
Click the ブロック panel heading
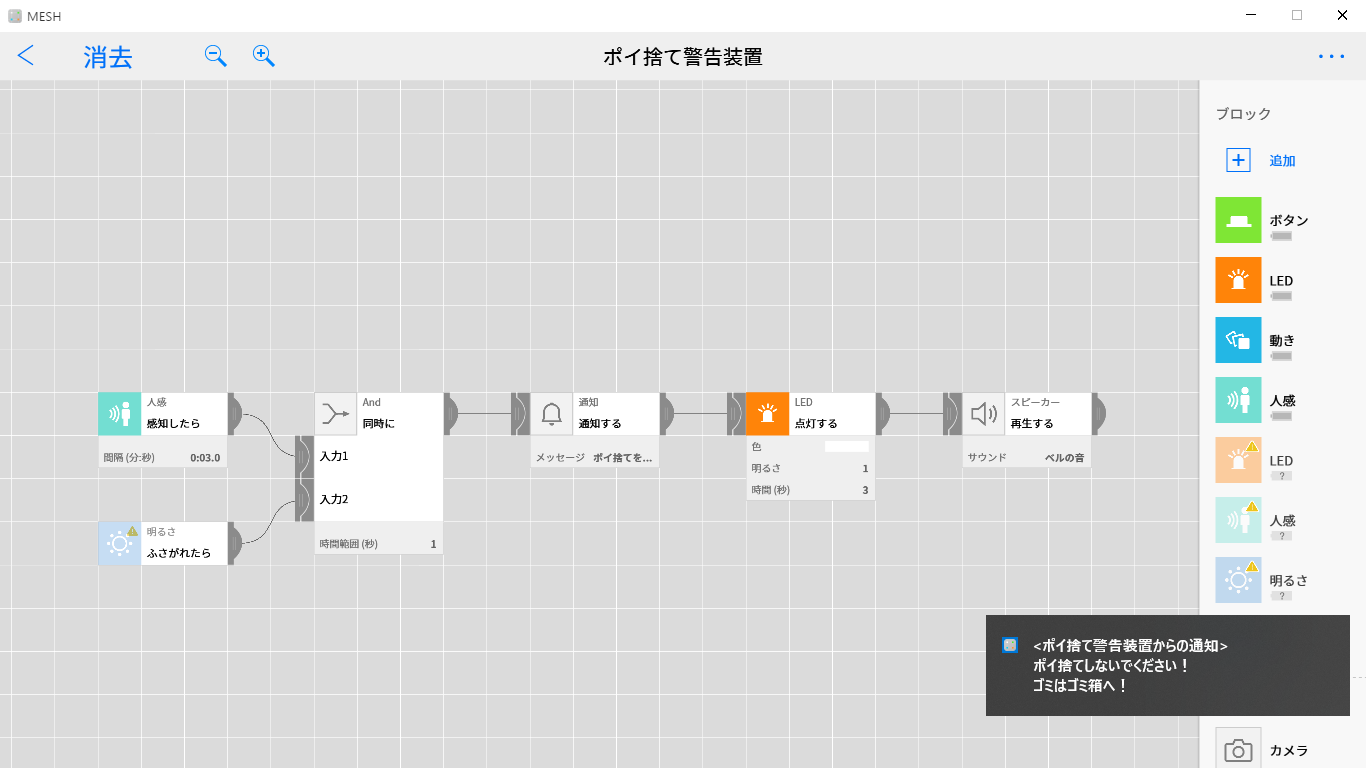(1243, 114)
